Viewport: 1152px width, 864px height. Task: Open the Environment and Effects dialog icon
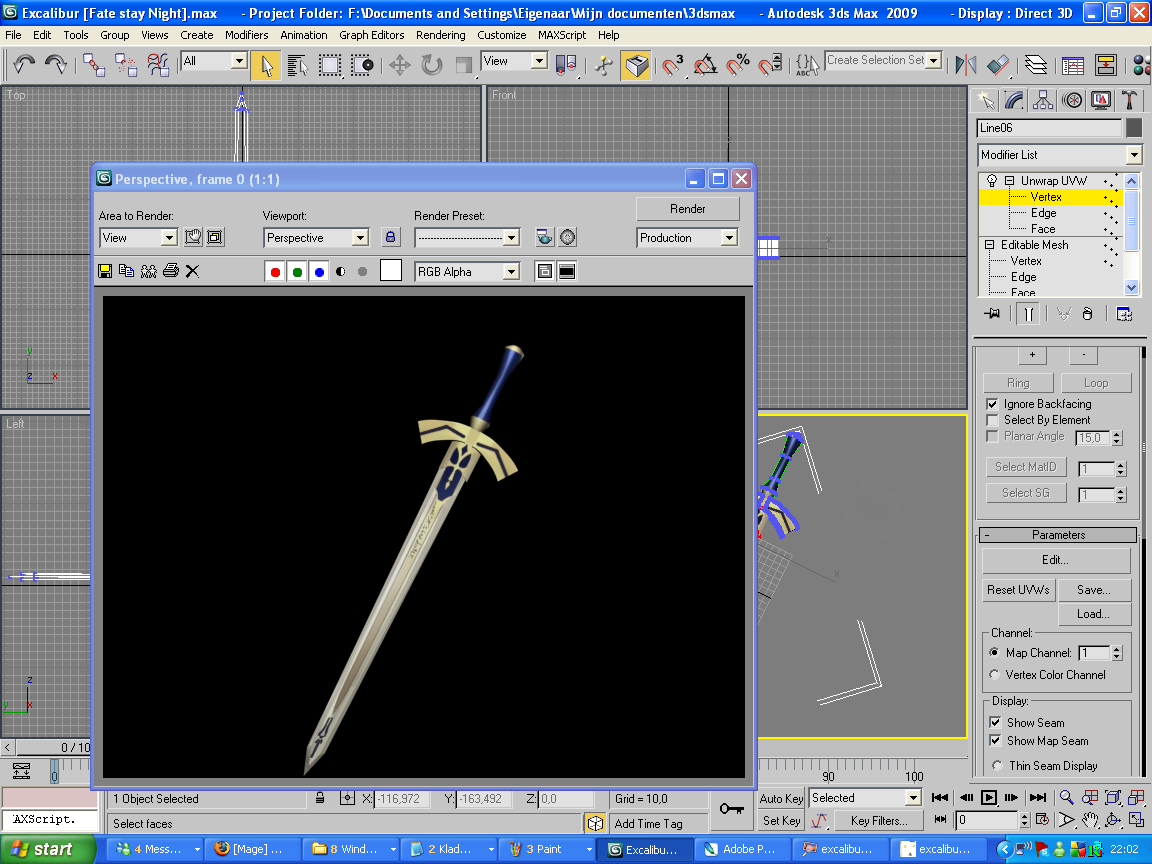568,237
